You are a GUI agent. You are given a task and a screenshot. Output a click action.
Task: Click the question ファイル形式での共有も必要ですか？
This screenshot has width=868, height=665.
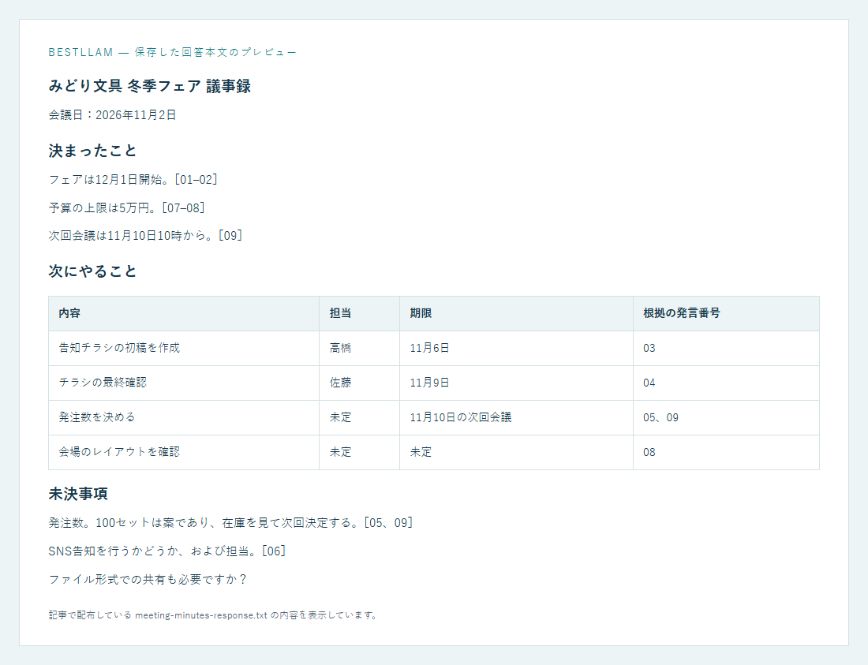(x=148, y=580)
